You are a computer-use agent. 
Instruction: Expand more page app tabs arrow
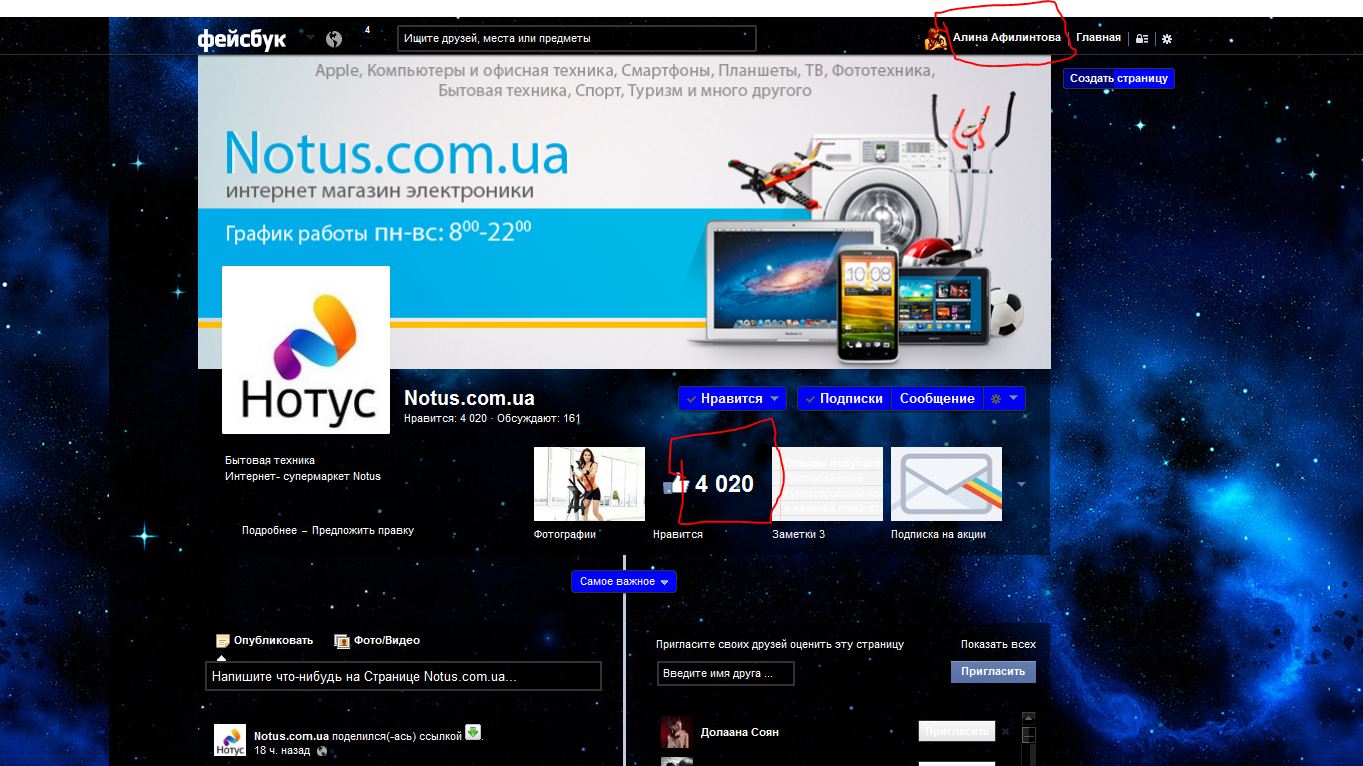pos(1021,485)
